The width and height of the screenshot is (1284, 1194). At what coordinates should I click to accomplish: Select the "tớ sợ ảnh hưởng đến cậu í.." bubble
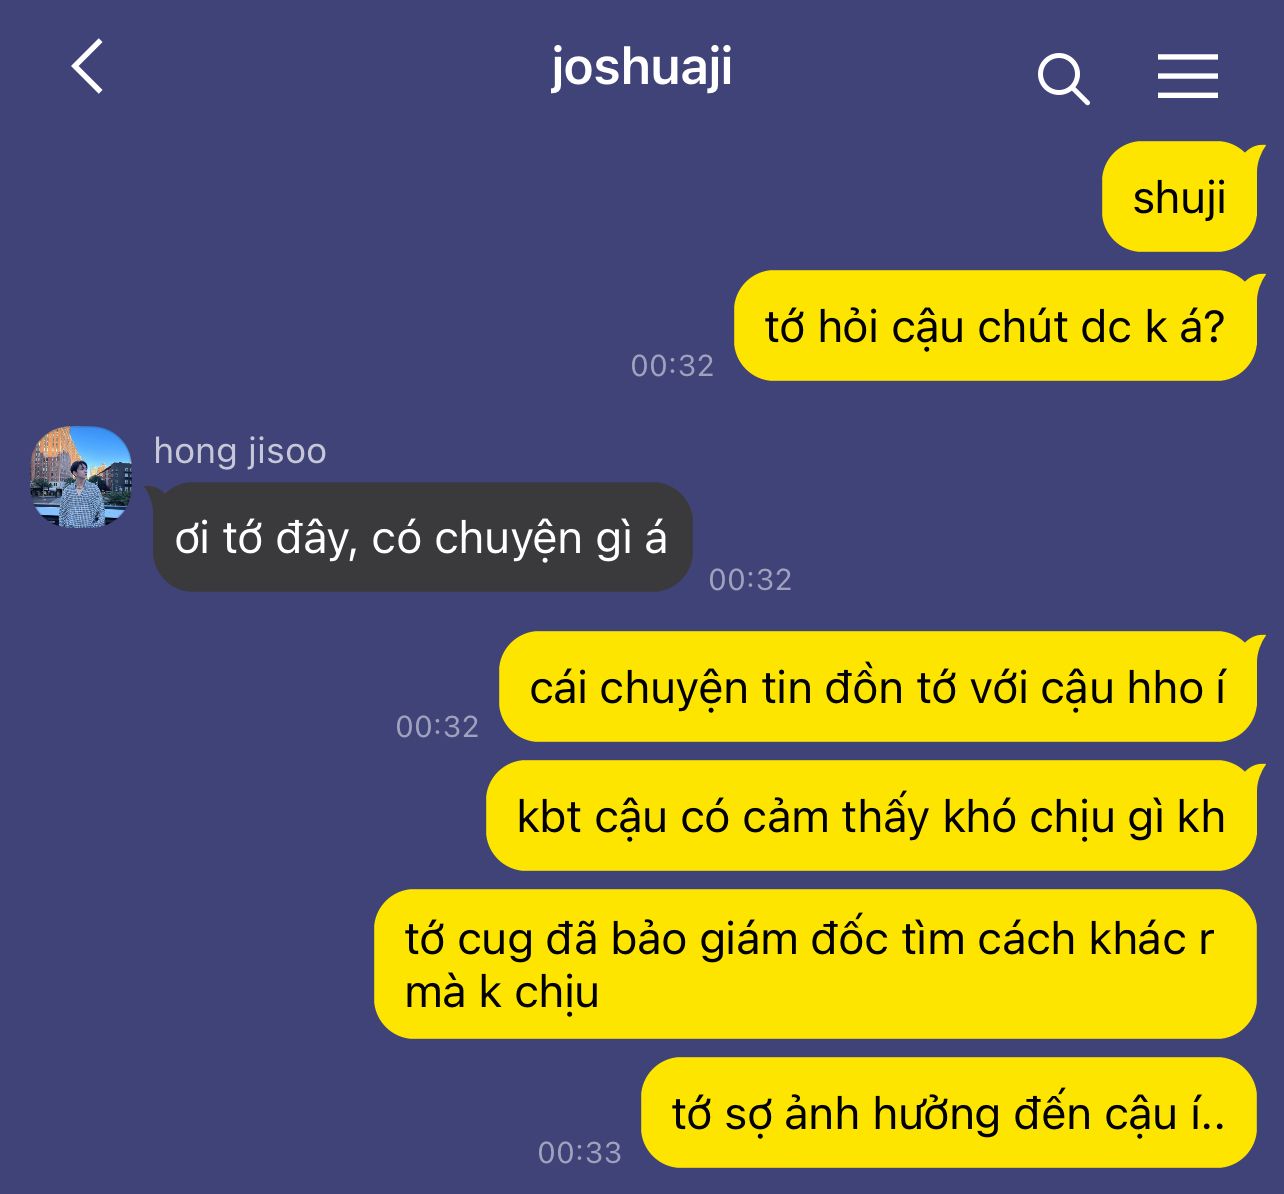(x=949, y=1112)
